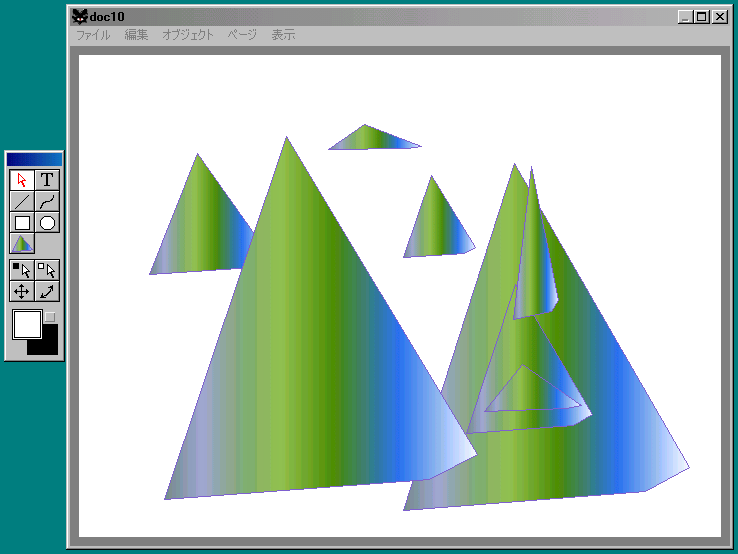Activate the filled-node selection arrow tool
This screenshot has width=738, height=554.
point(22,270)
